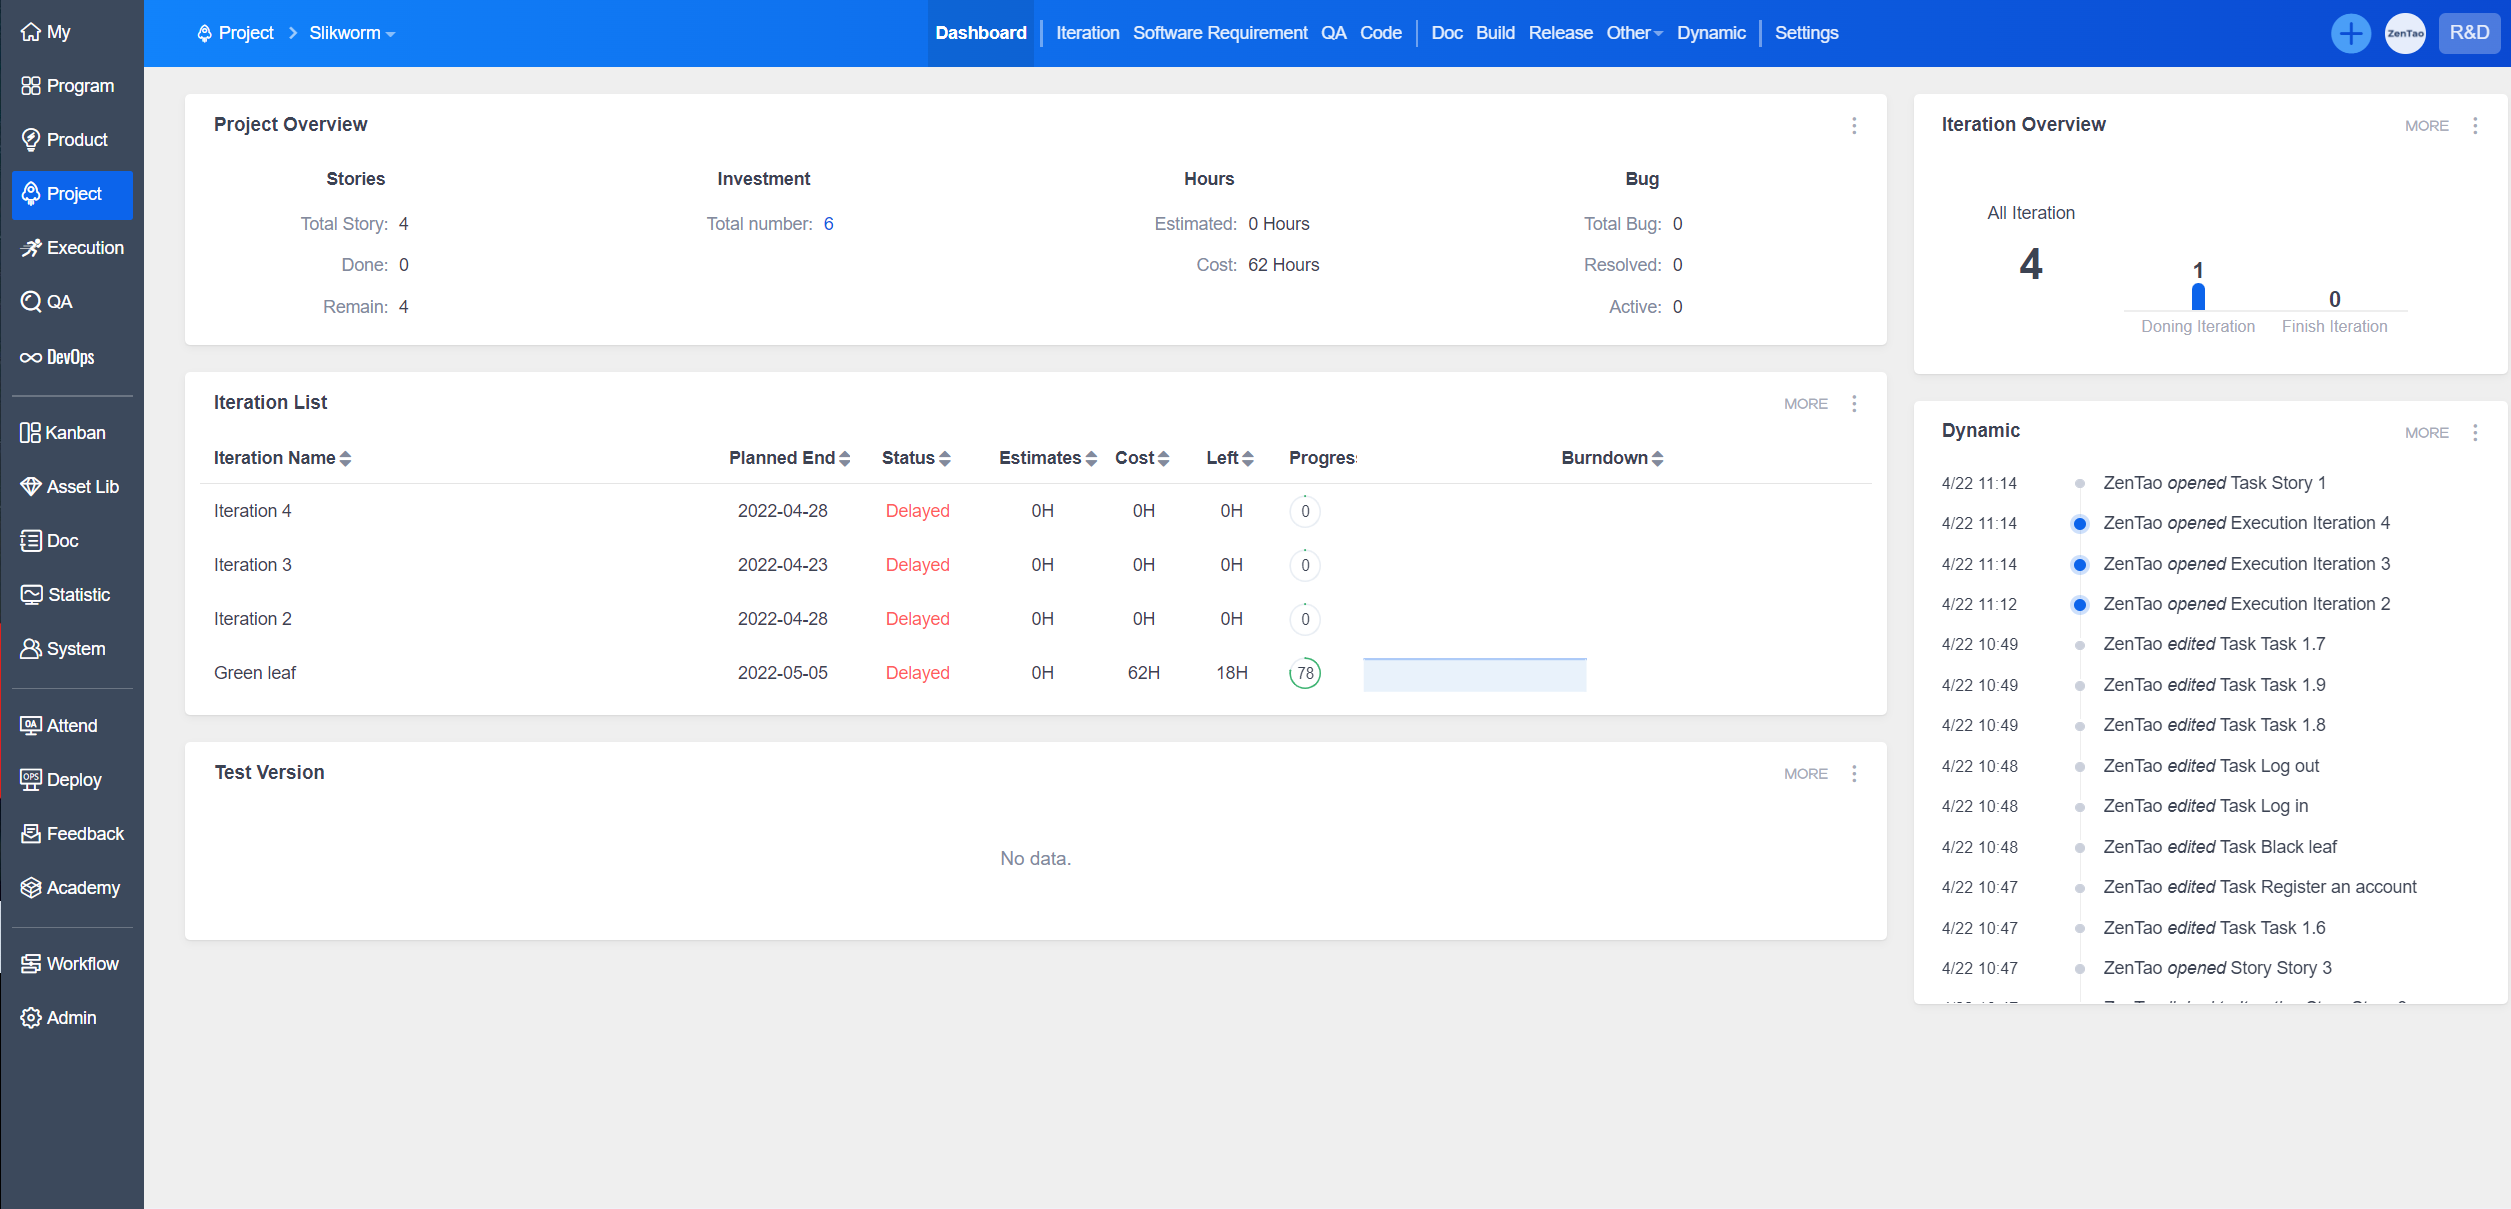This screenshot has width=2511, height=1209.
Task: Open the Feedback sidebar icon
Action: [x=31, y=834]
